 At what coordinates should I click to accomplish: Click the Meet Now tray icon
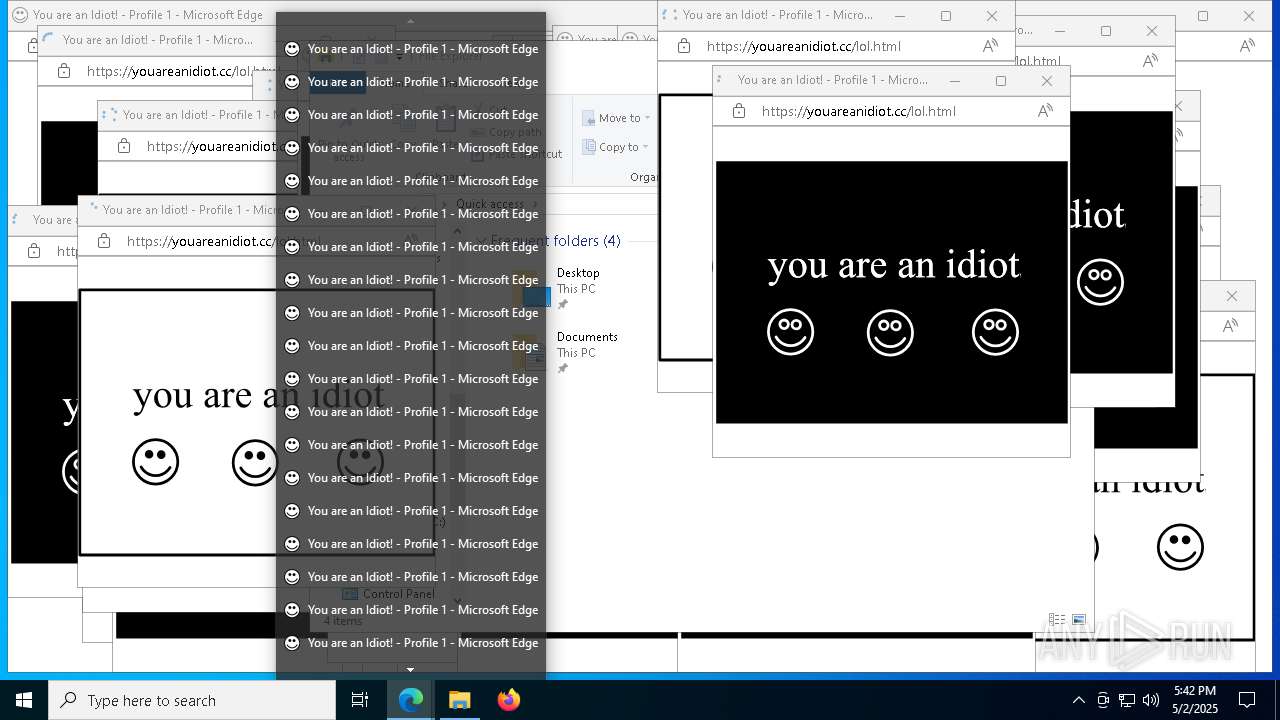coord(1103,700)
